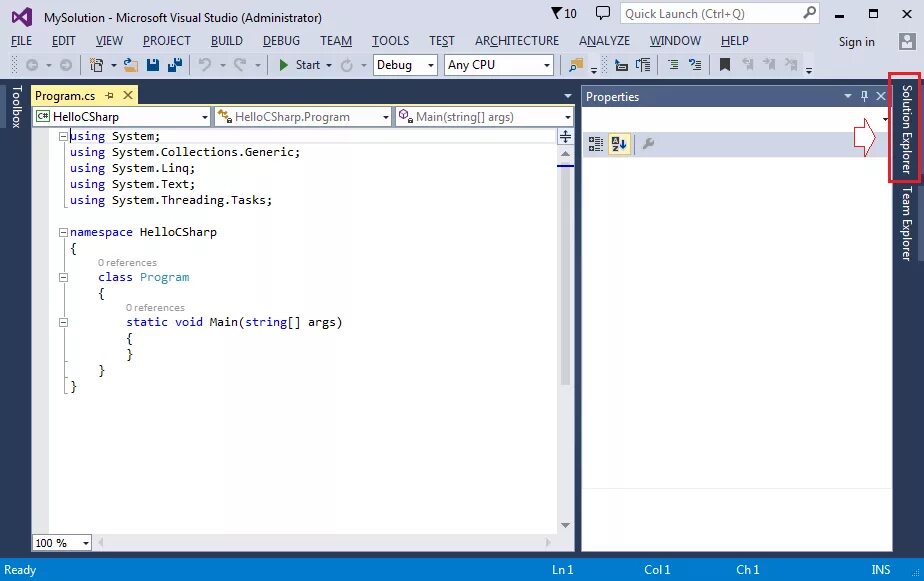
Task: Click the Navigate Backward arrow icon
Action: 32,65
